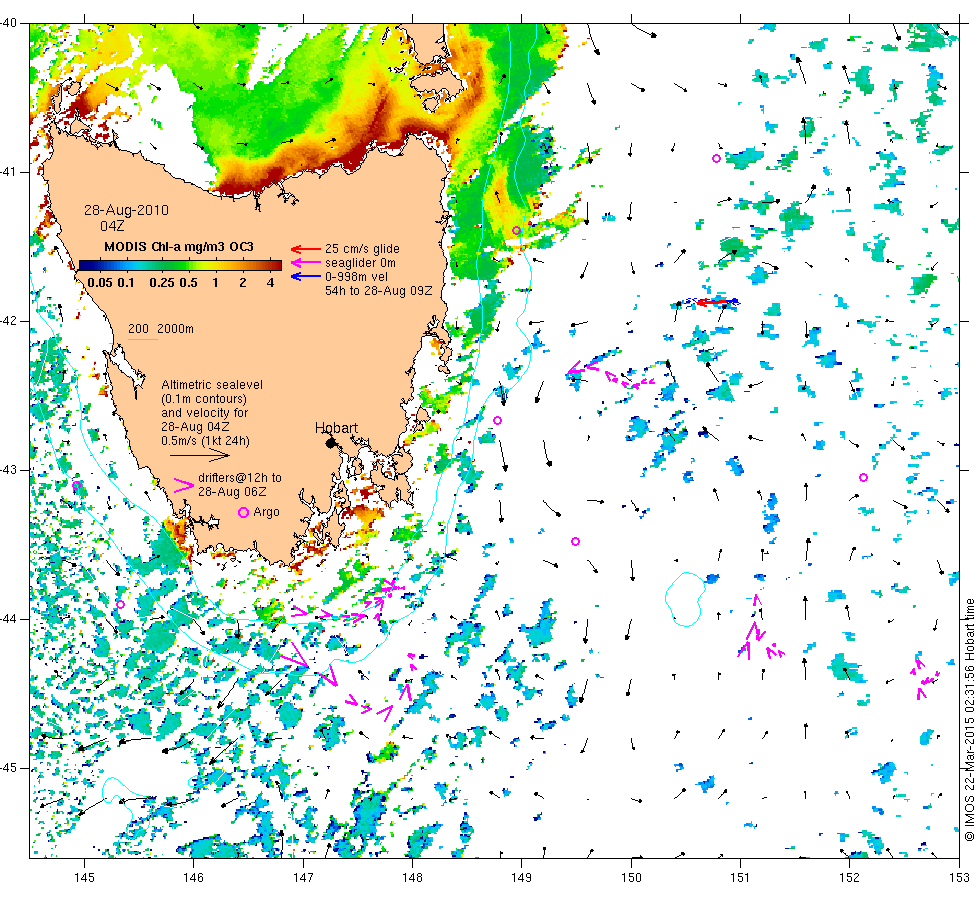Click the 150 longitude axis label
This screenshot has width=980, height=900.
(x=631, y=878)
